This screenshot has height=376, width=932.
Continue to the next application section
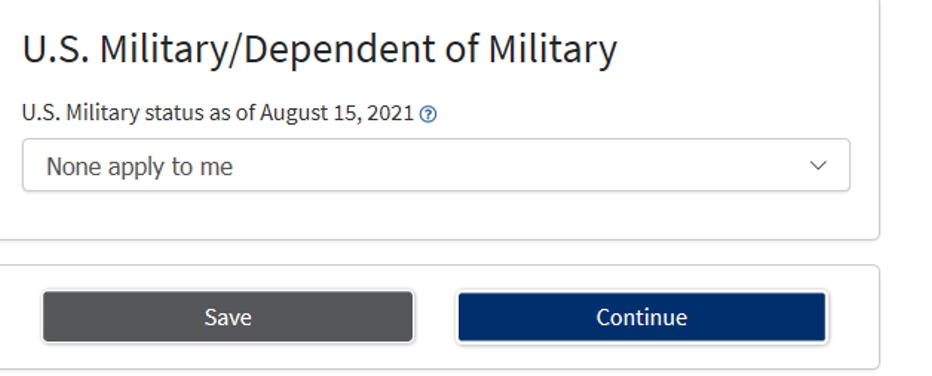(x=642, y=317)
